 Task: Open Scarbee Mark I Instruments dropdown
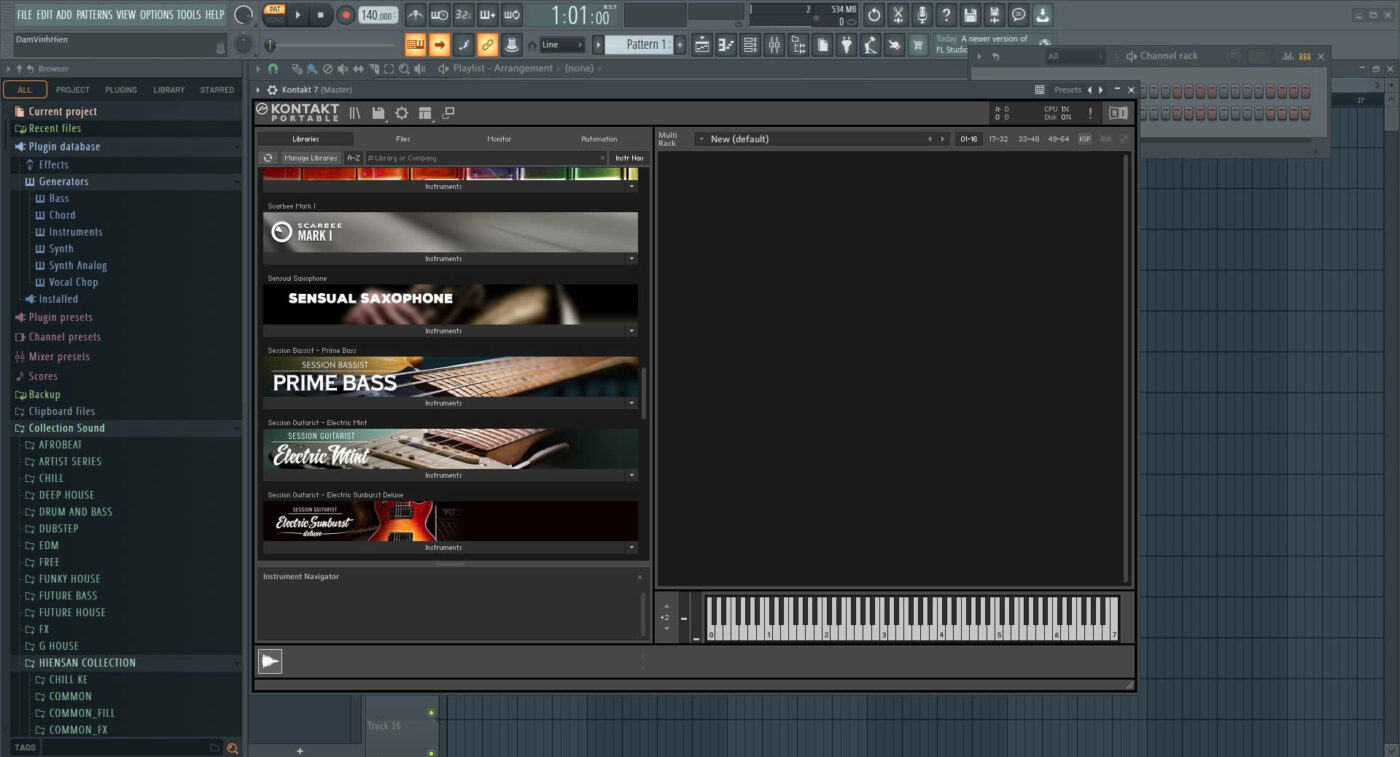[632, 259]
